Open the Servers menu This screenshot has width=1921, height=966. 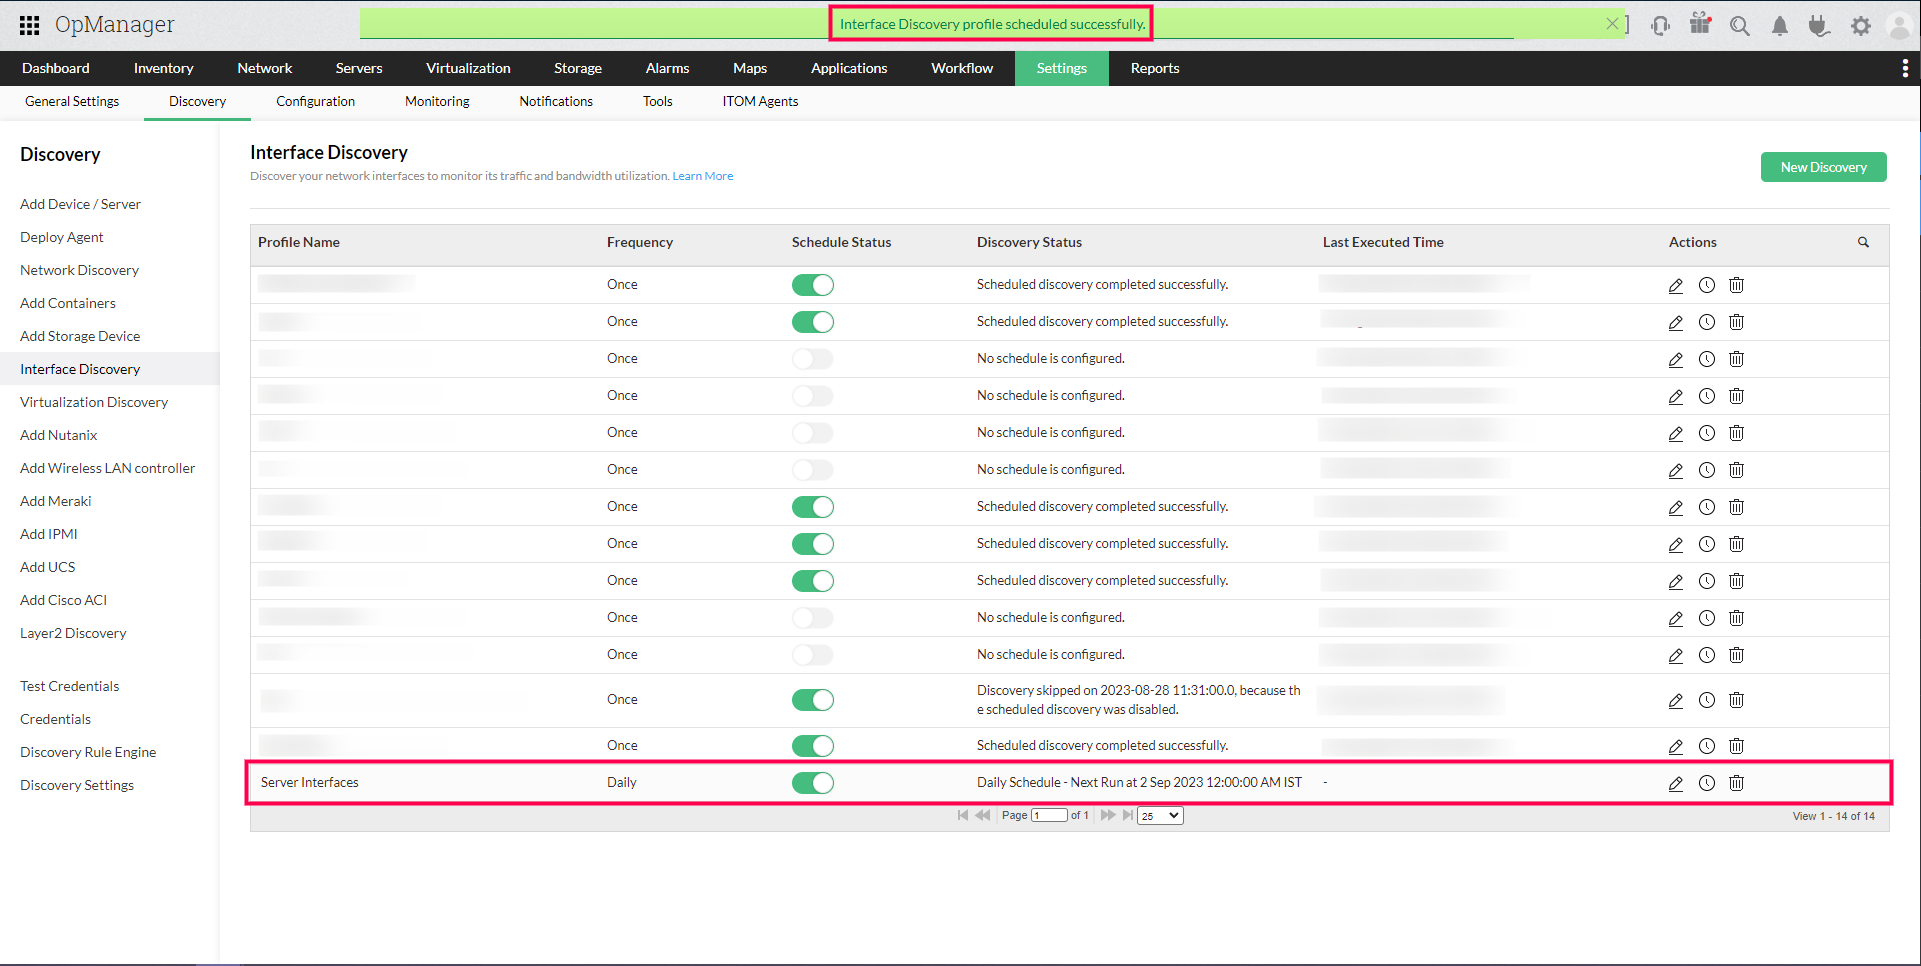click(x=359, y=68)
